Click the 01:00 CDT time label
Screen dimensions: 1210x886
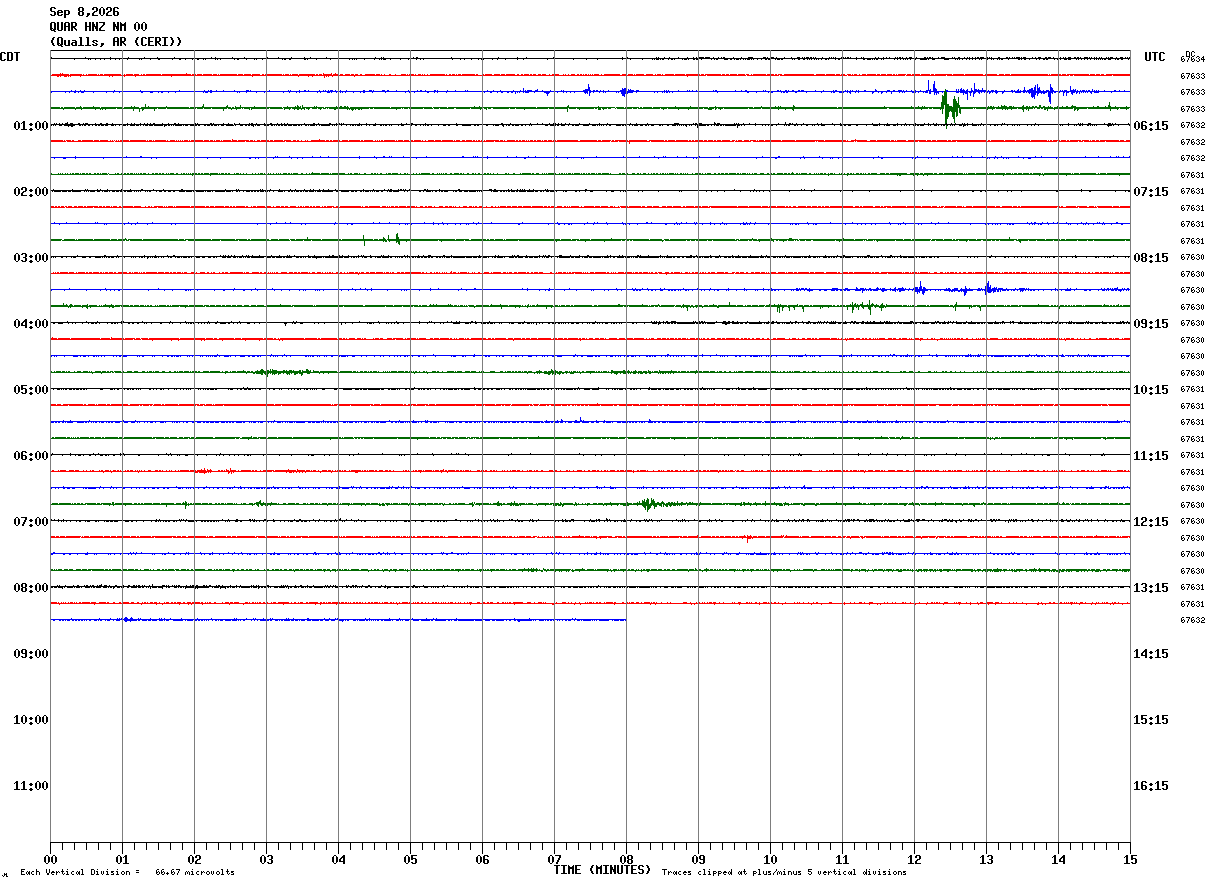[31, 126]
